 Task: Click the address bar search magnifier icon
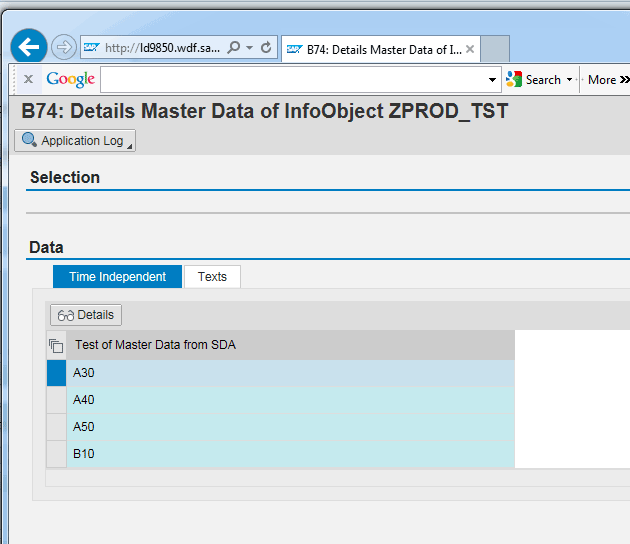[x=234, y=48]
